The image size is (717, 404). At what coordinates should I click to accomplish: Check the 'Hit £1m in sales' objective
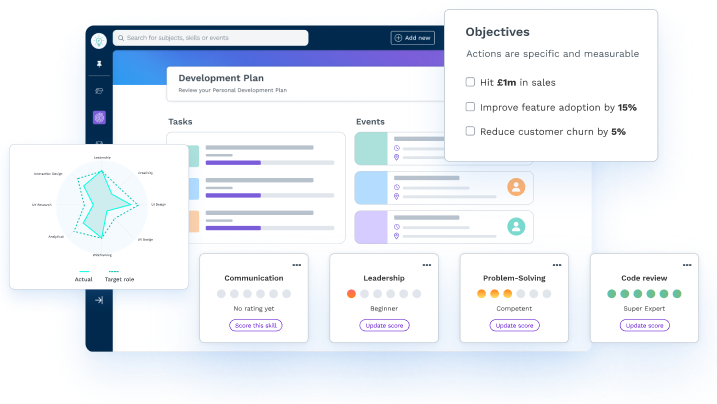click(x=471, y=82)
